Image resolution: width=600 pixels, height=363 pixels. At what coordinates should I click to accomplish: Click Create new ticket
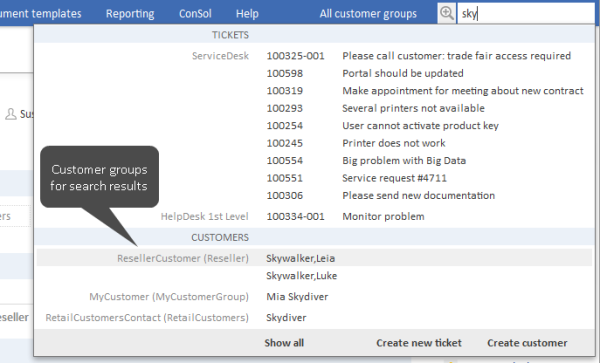(x=419, y=343)
